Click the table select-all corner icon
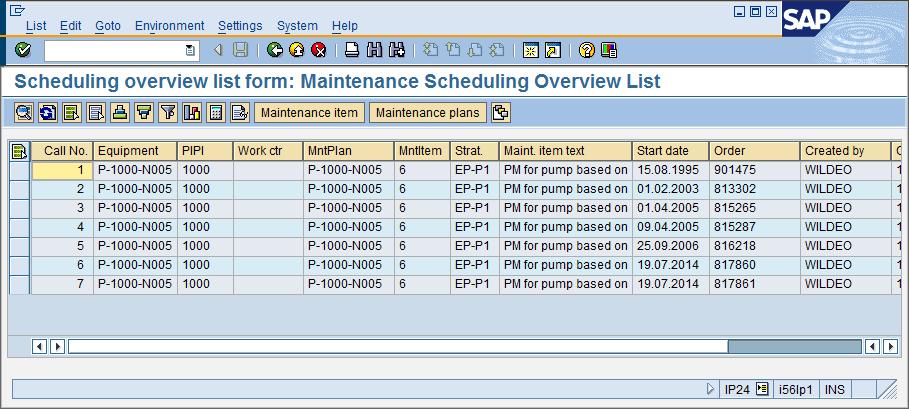Screen dimensions: 909x409 (19, 151)
